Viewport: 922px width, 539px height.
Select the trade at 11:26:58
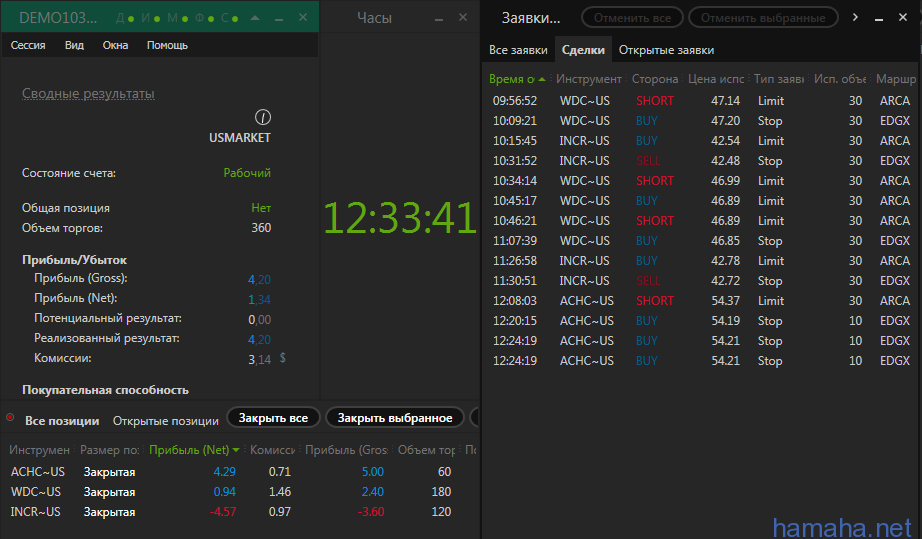tap(701, 260)
